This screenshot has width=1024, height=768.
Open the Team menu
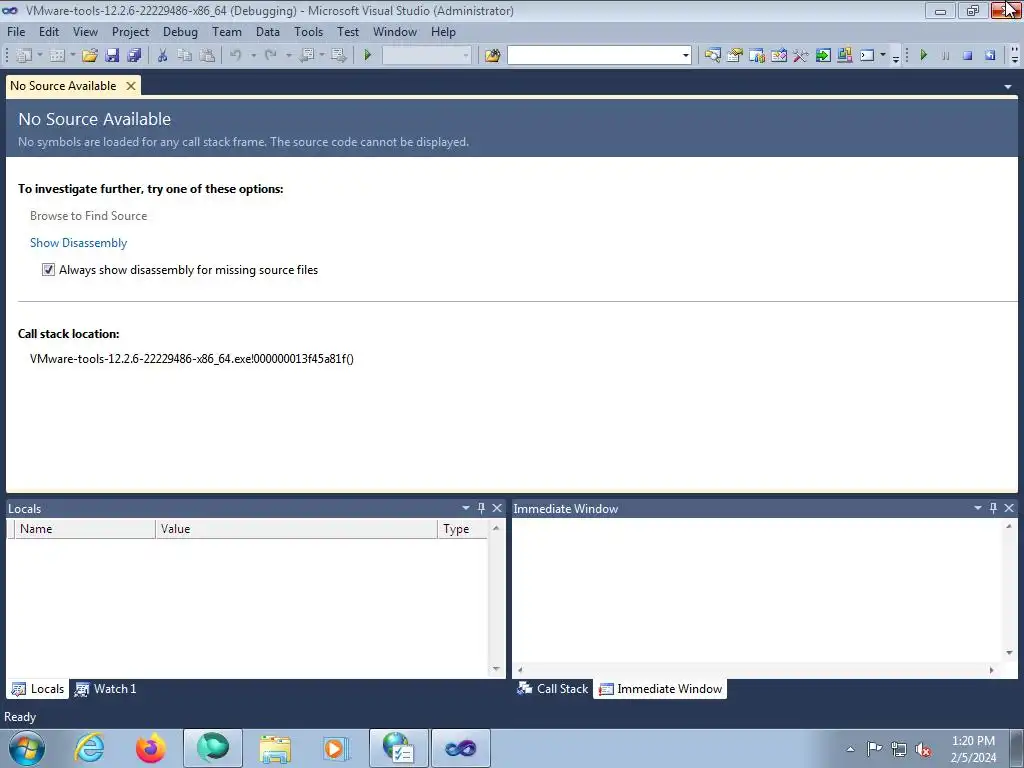coord(227,31)
